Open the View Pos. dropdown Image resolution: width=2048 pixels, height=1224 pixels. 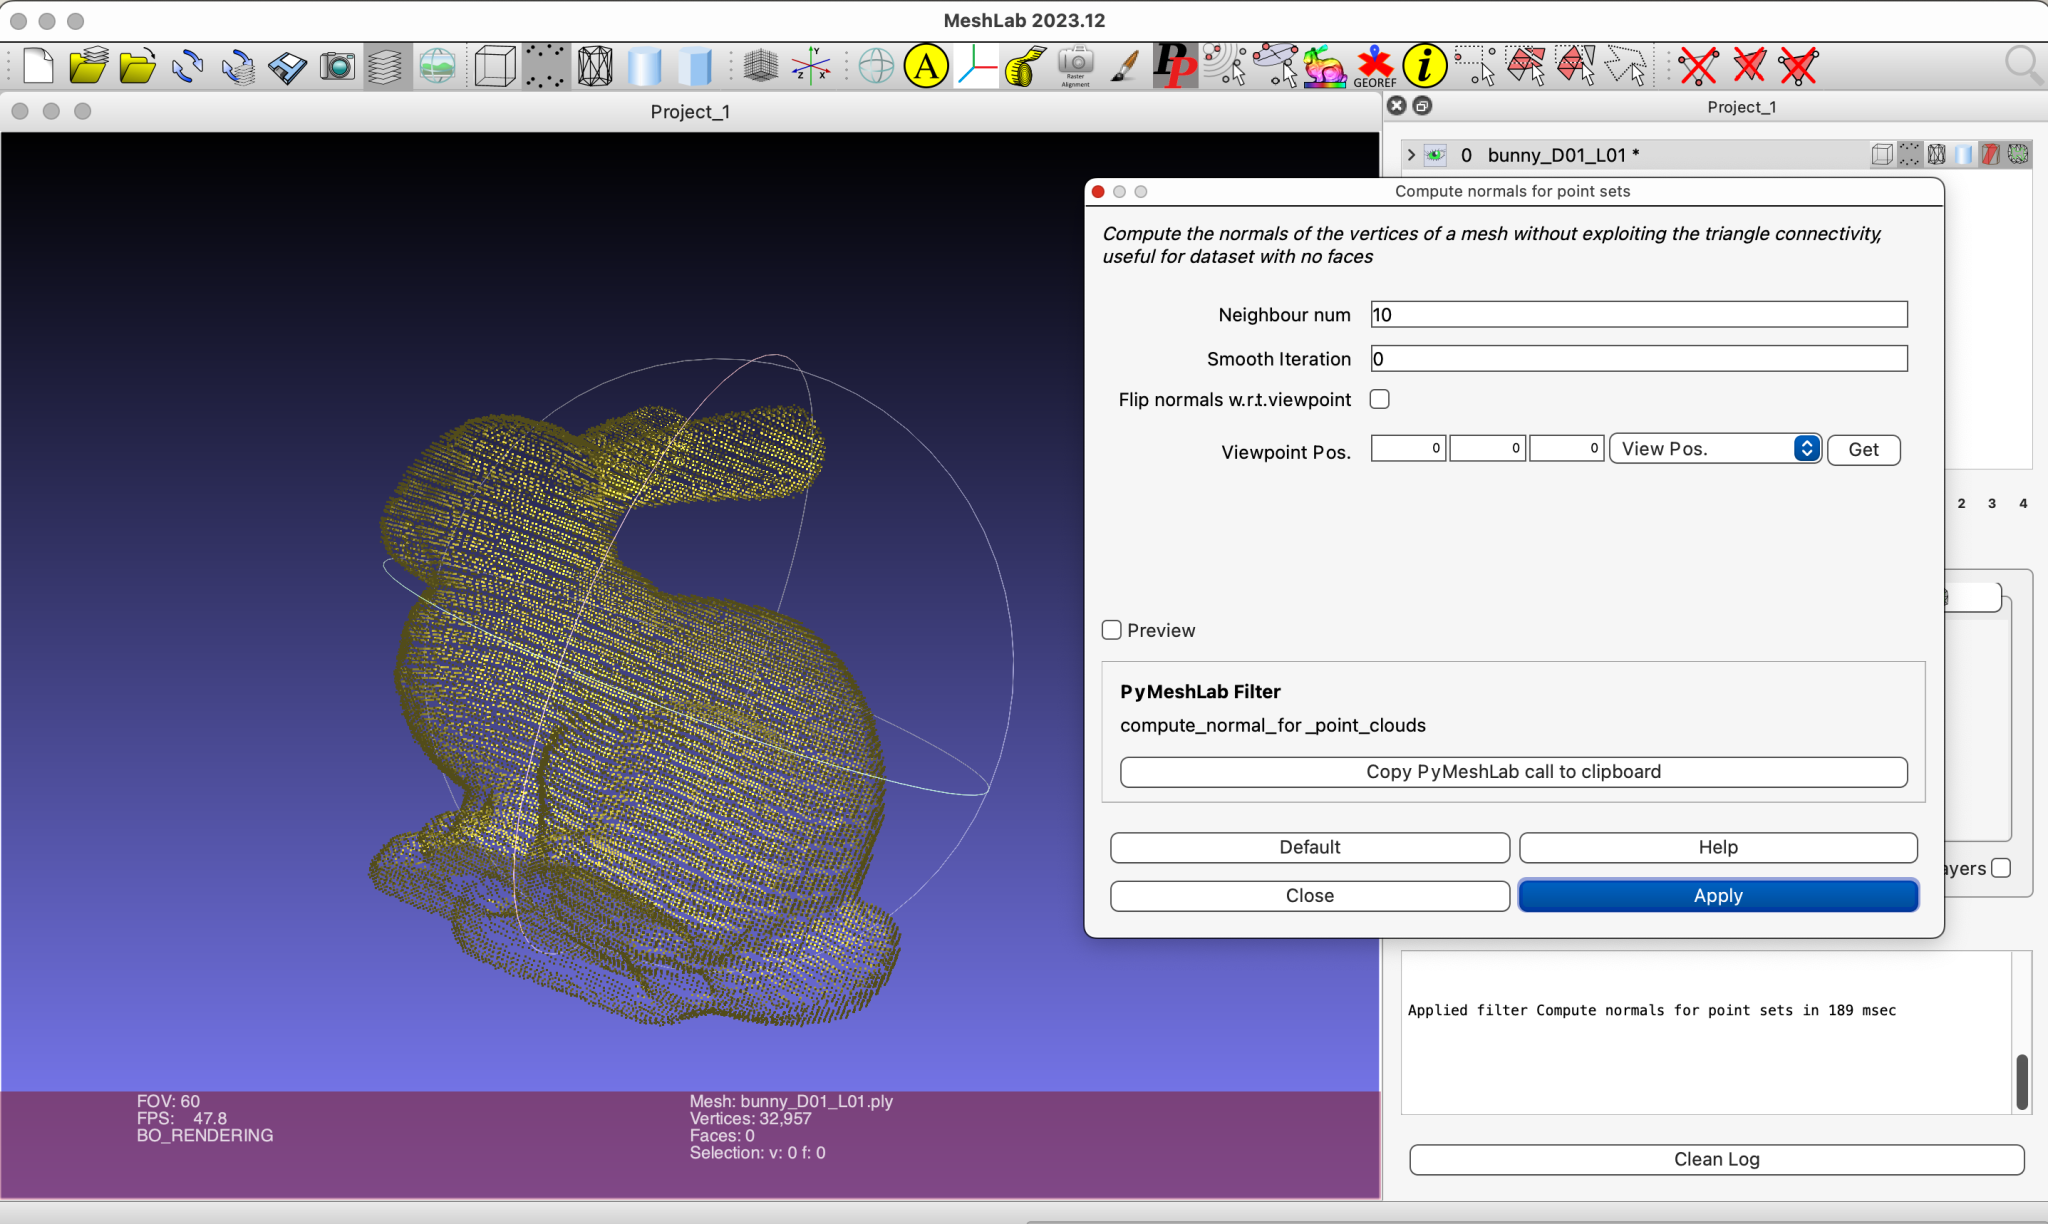1714,449
